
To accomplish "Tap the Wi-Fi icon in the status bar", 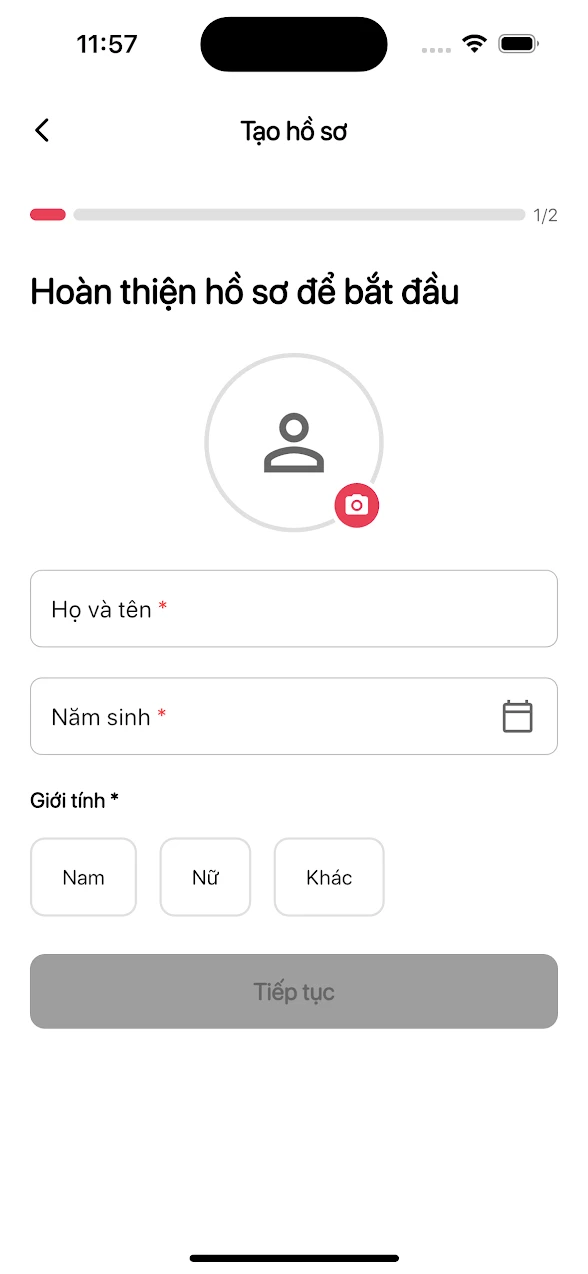I will pyautogui.click(x=473, y=44).
